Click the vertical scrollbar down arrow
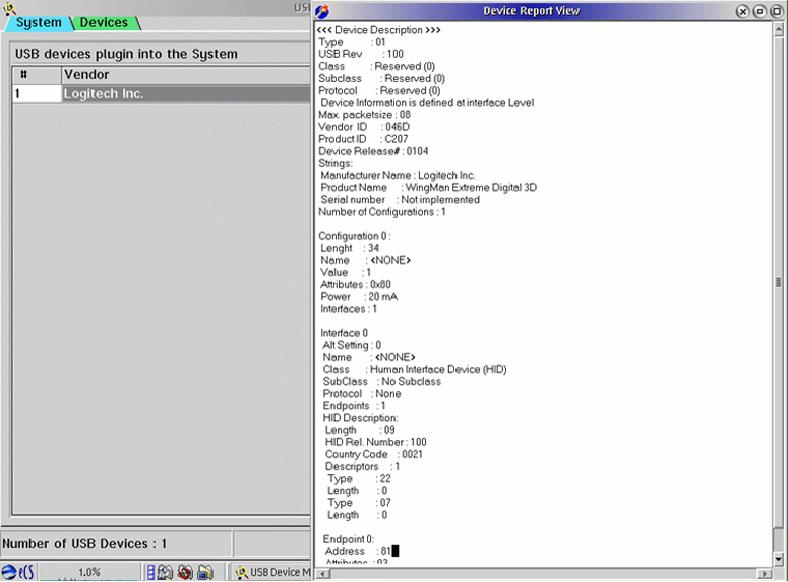Viewport: 788px width, 582px height. point(778,558)
